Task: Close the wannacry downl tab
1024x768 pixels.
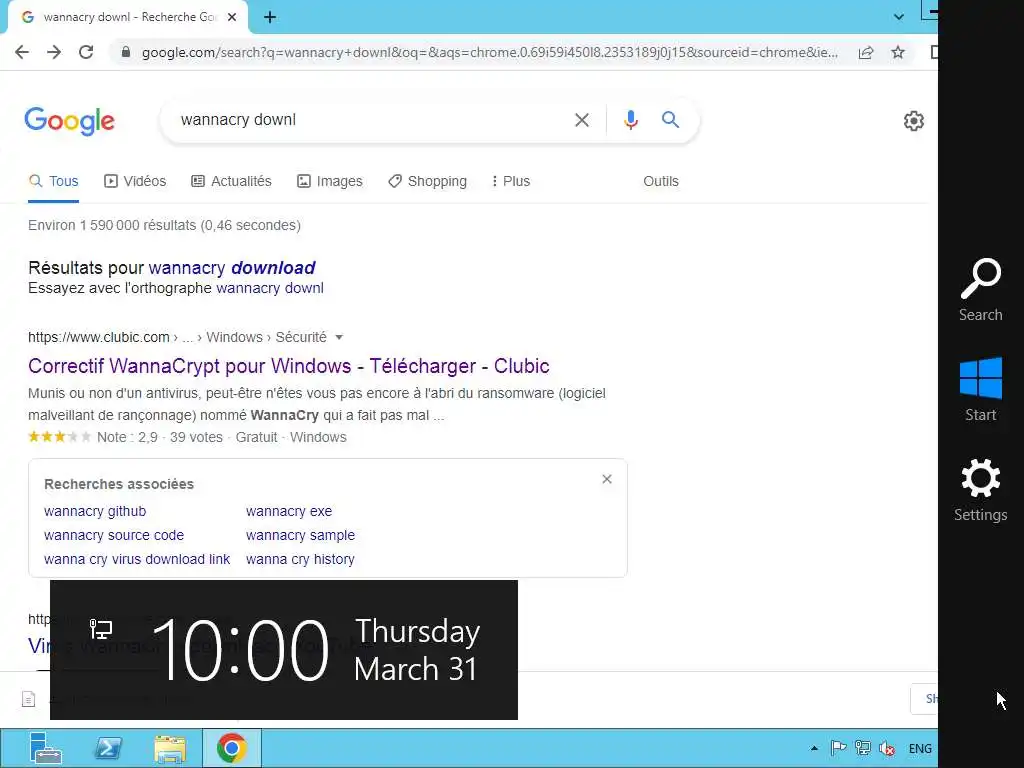Action: (x=232, y=18)
